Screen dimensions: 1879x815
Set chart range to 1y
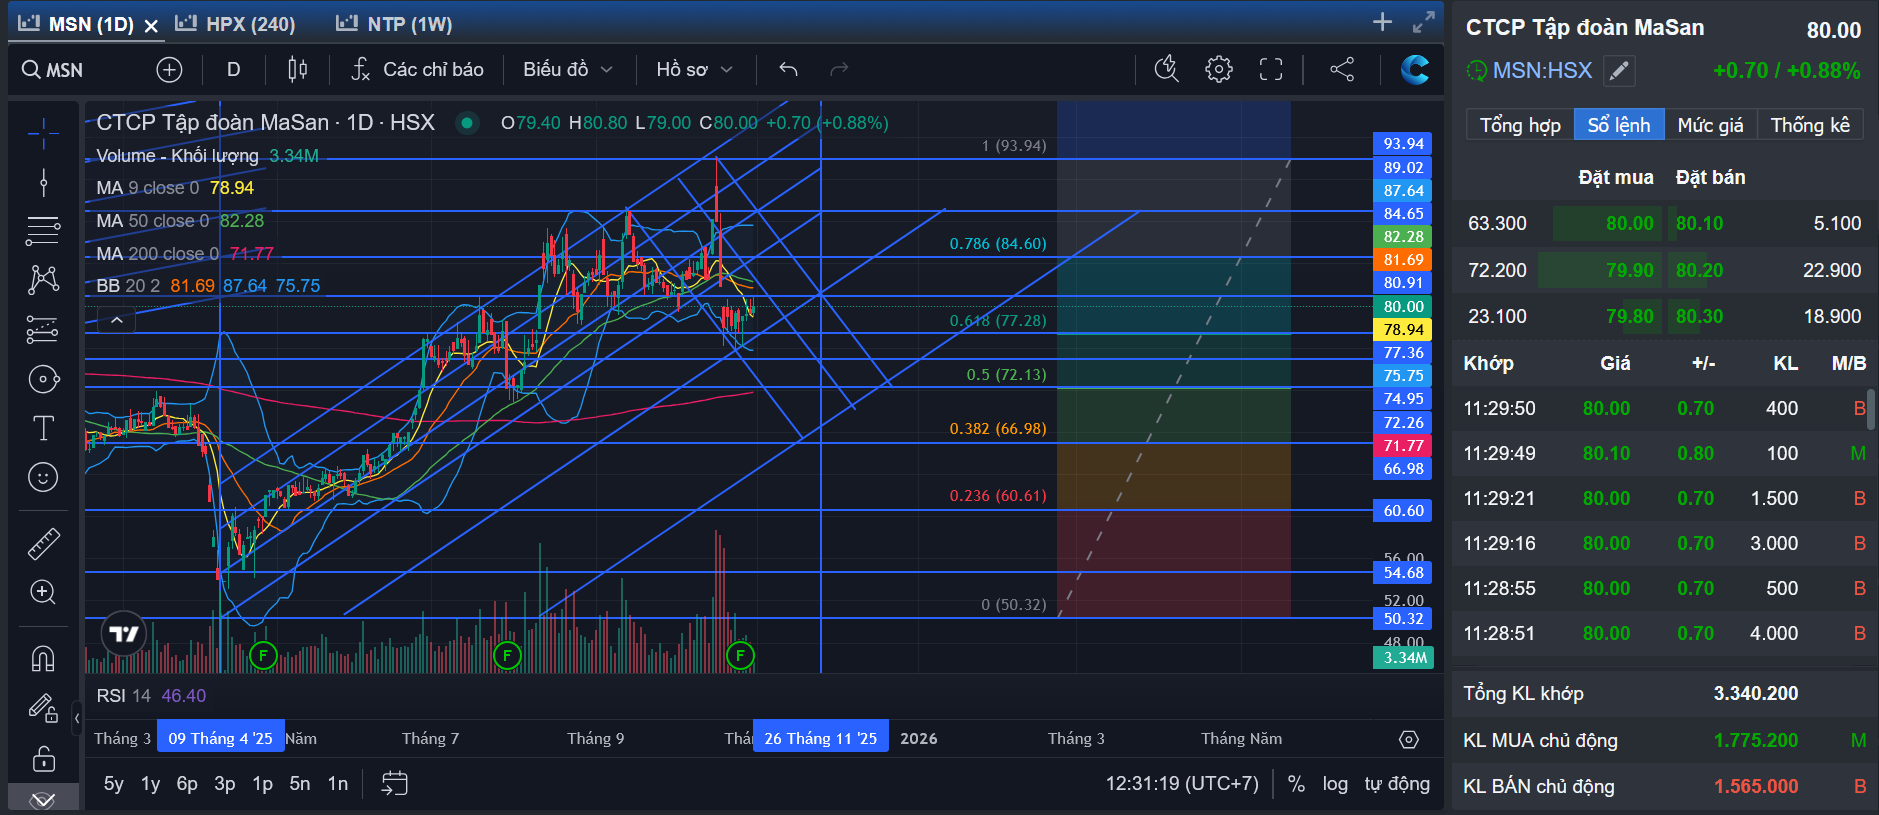150,784
